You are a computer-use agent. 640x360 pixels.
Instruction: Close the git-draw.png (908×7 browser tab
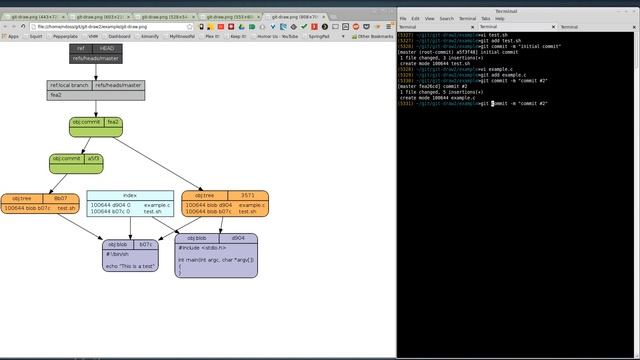coord(324,17)
